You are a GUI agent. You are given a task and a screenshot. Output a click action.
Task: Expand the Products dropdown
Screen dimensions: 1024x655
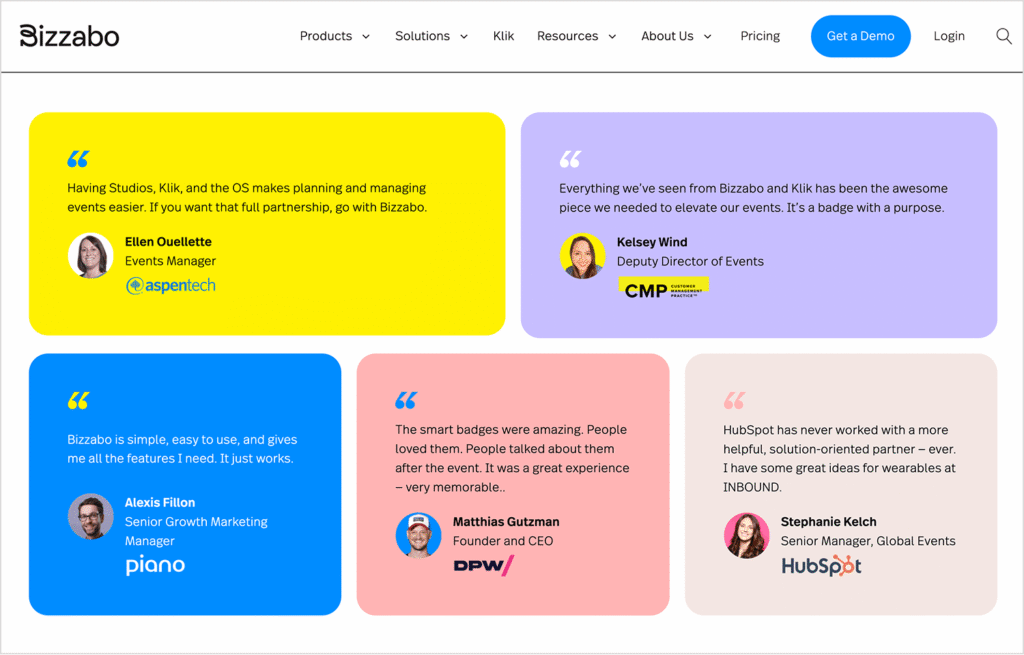click(x=335, y=35)
